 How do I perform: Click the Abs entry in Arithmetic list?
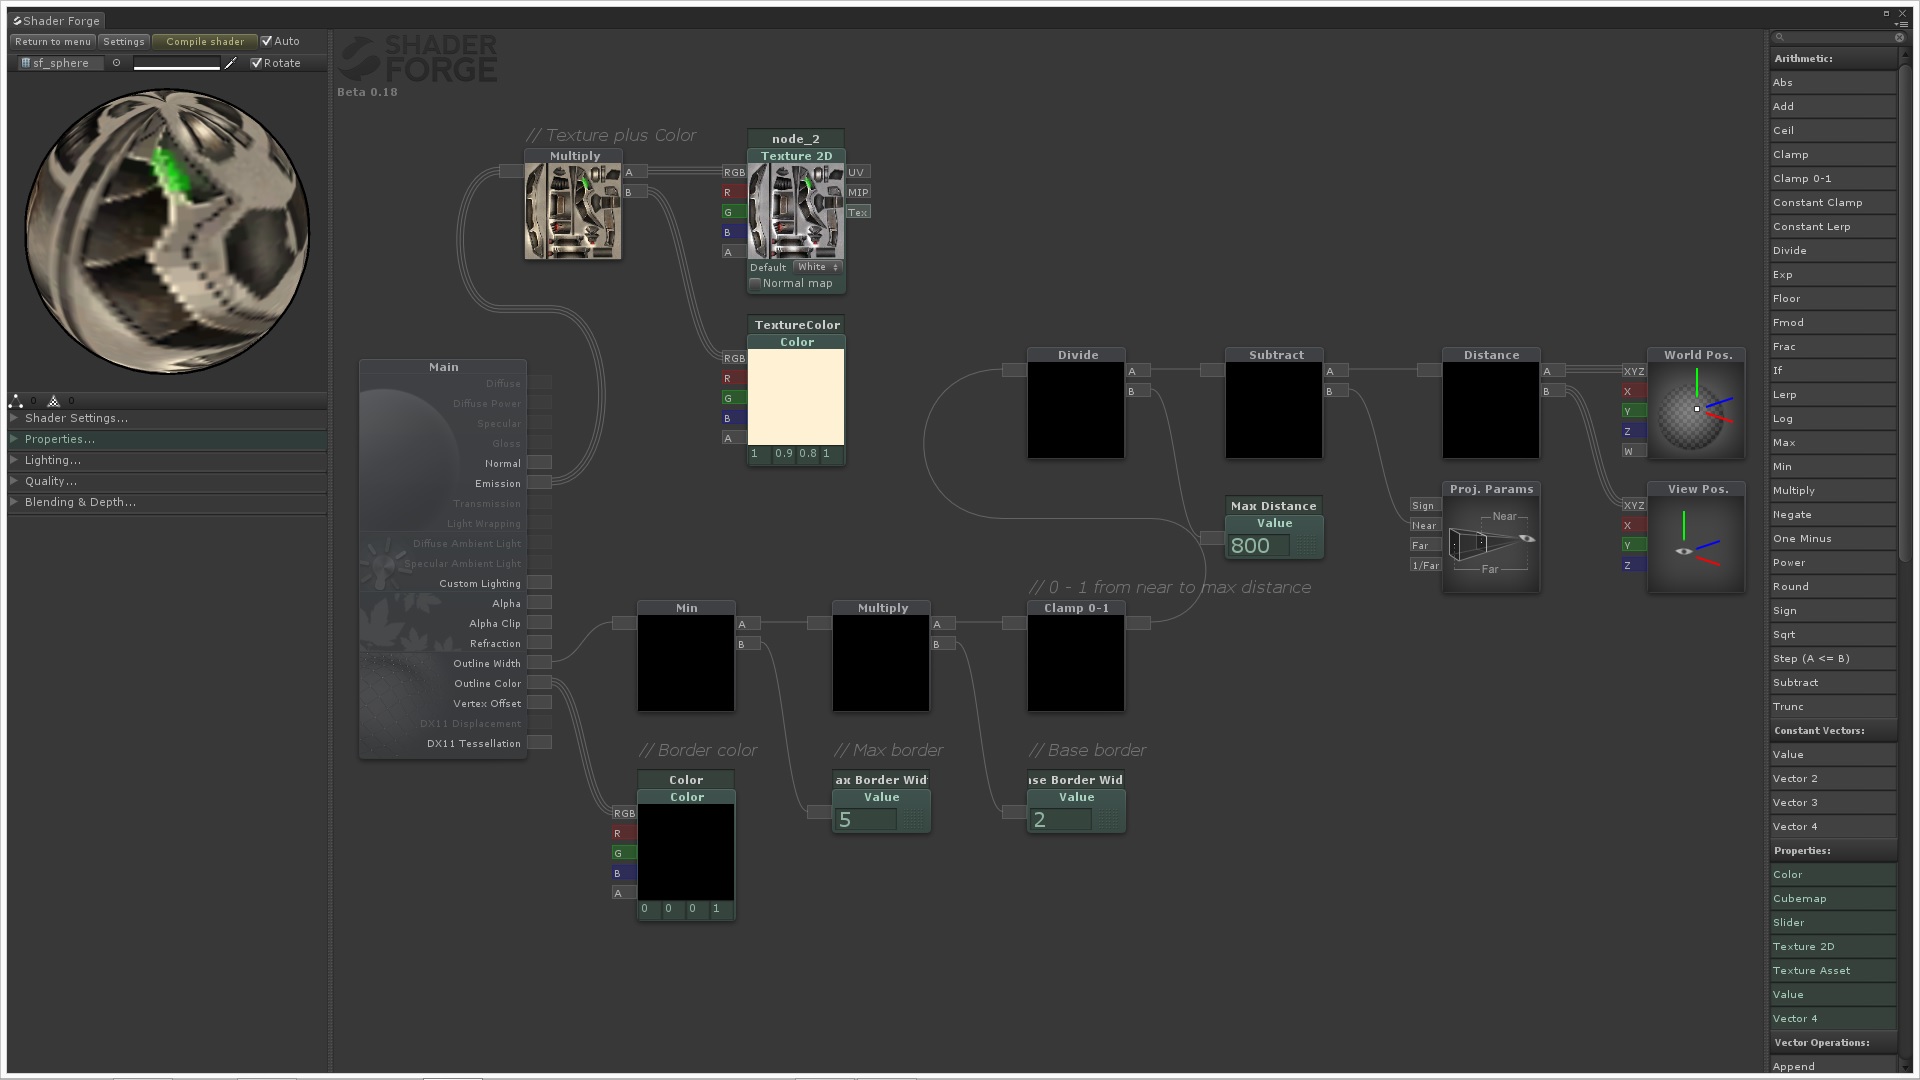[1833, 83]
